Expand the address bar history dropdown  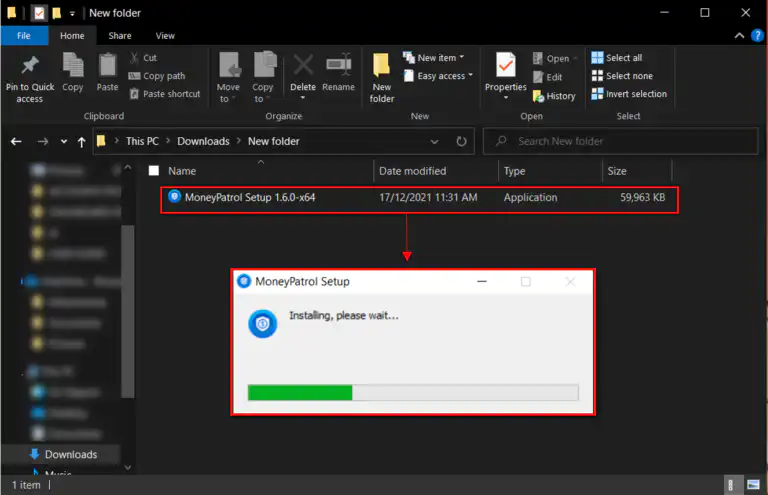[x=433, y=141]
